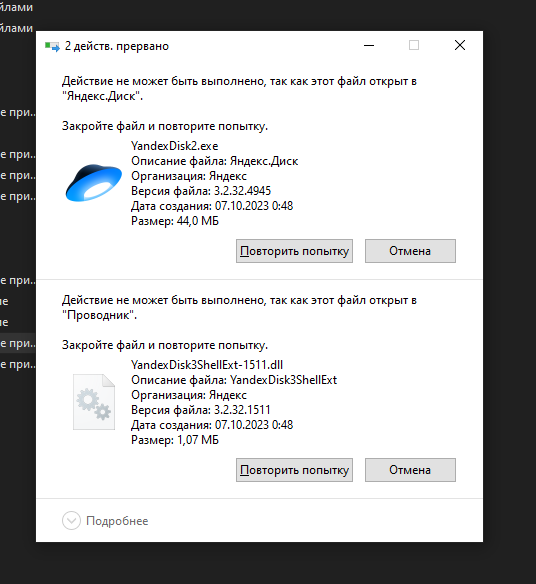This screenshot has width=536, height=584.
Task: Click the YandexDisk3ShellExt-1511.dll file name
Action: pyautogui.click(x=207, y=365)
